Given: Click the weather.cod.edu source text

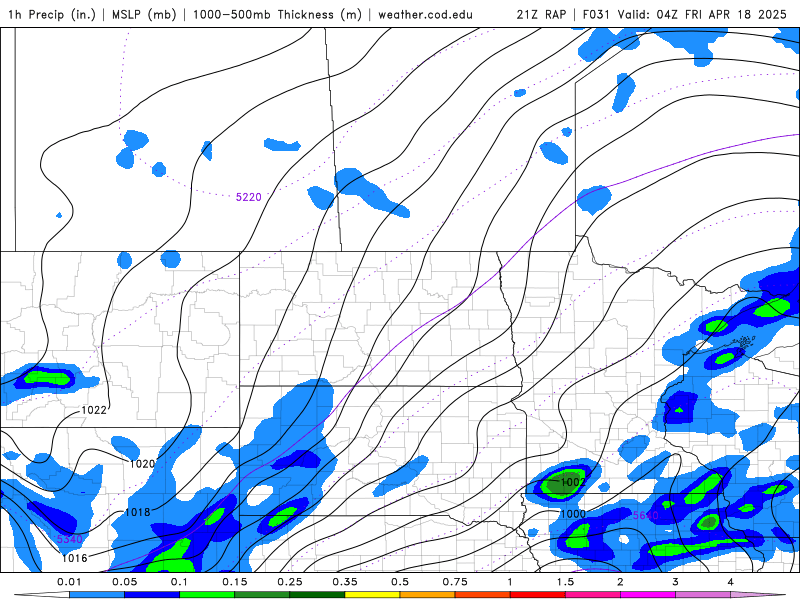Looking at the screenshot, I should pyautogui.click(x=426, y=14).
